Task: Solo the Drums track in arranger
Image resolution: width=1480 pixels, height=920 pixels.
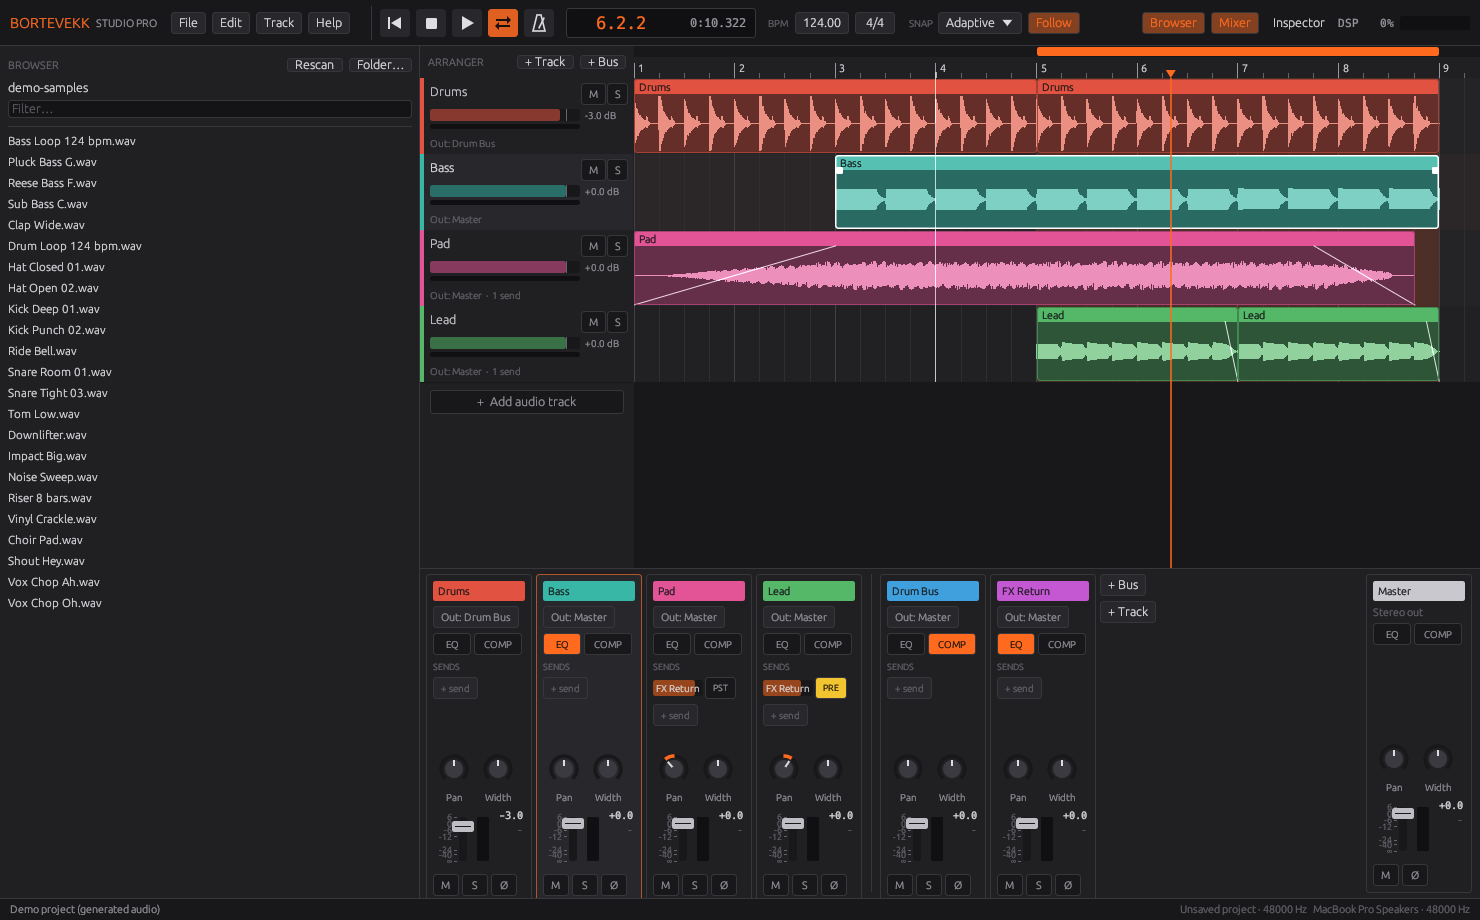Action: 617,94
